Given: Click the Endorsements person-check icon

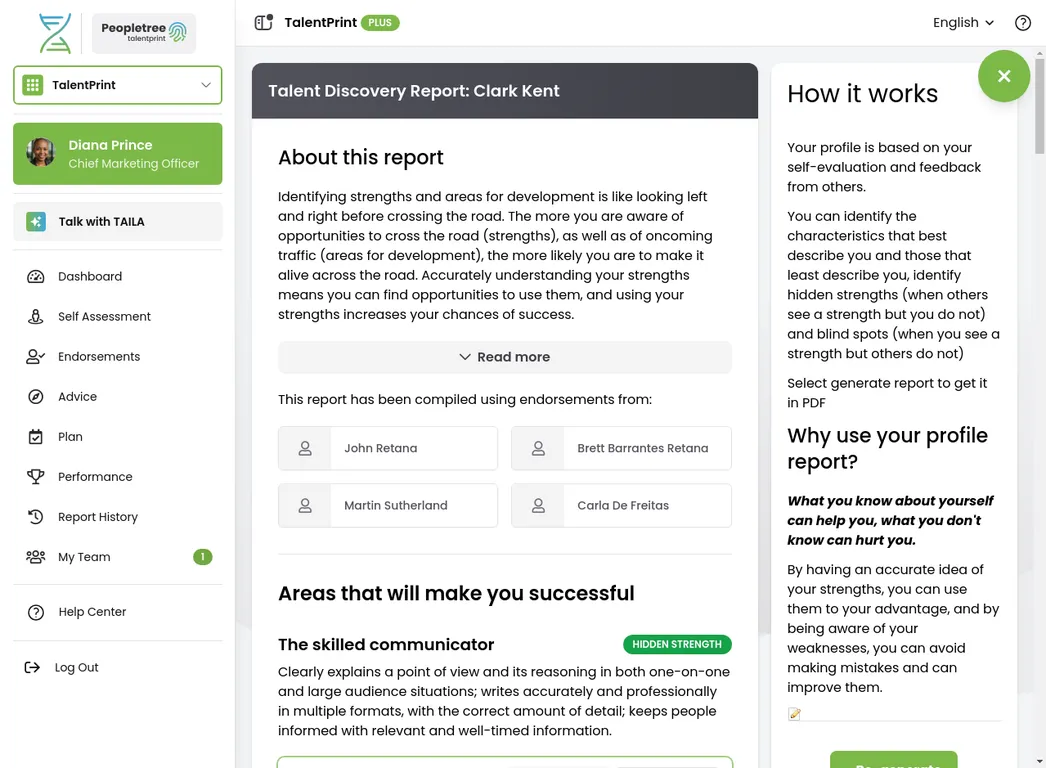Looking at the screenshot, I should [x=35, y=356].
